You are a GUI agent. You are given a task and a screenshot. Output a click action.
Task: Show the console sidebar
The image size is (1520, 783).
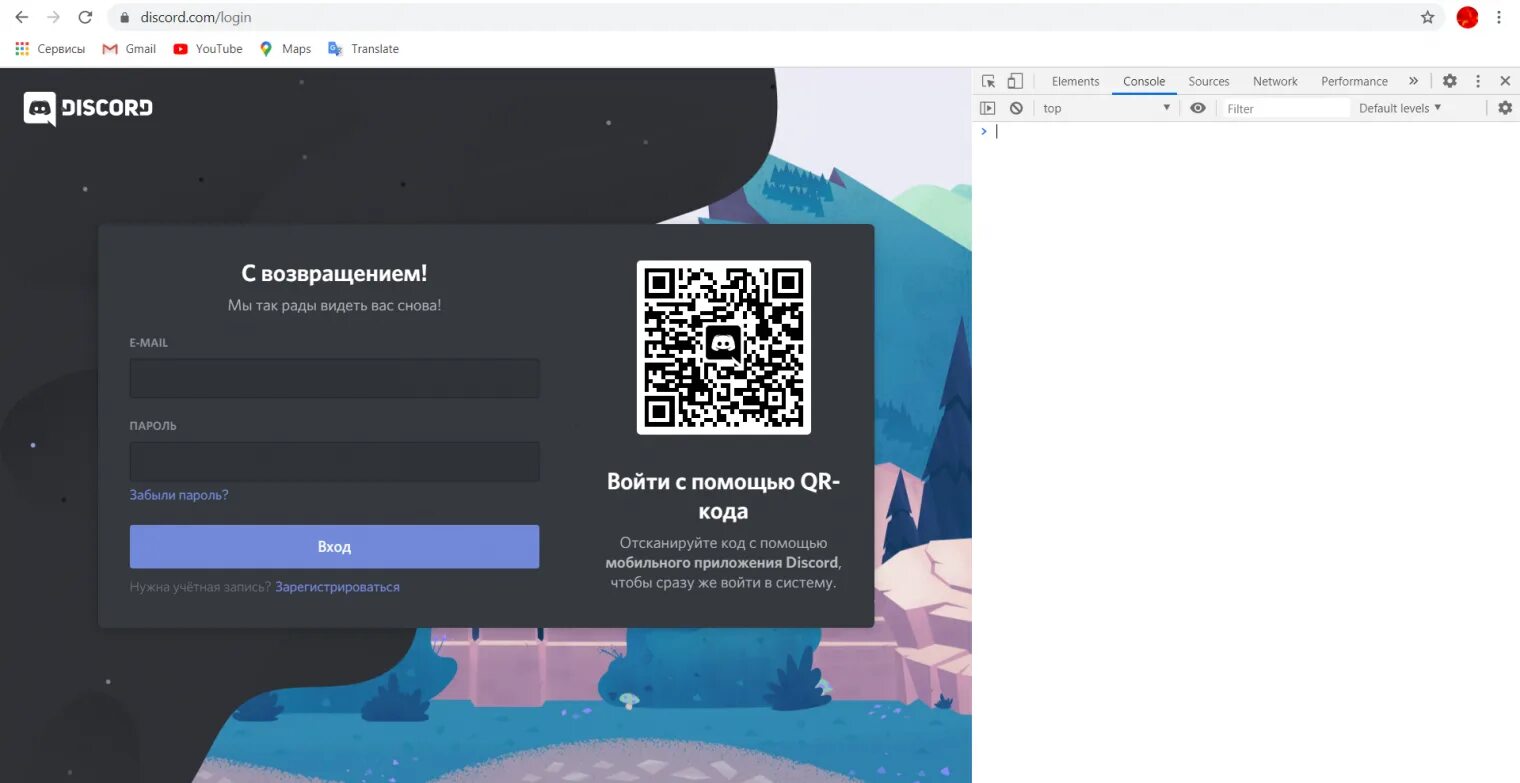(988, 108)
